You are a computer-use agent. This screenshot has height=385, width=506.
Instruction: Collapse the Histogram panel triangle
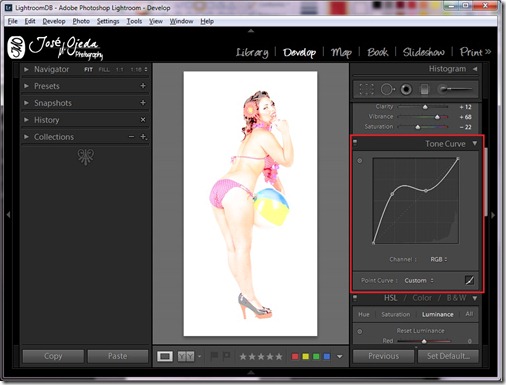click(x=475, y=69)
